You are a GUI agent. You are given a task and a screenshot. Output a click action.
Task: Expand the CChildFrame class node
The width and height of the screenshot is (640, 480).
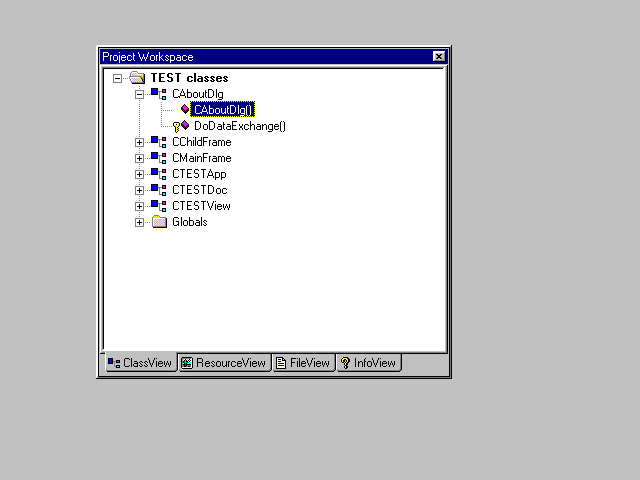pyautogui.click(x=140, y=142)
